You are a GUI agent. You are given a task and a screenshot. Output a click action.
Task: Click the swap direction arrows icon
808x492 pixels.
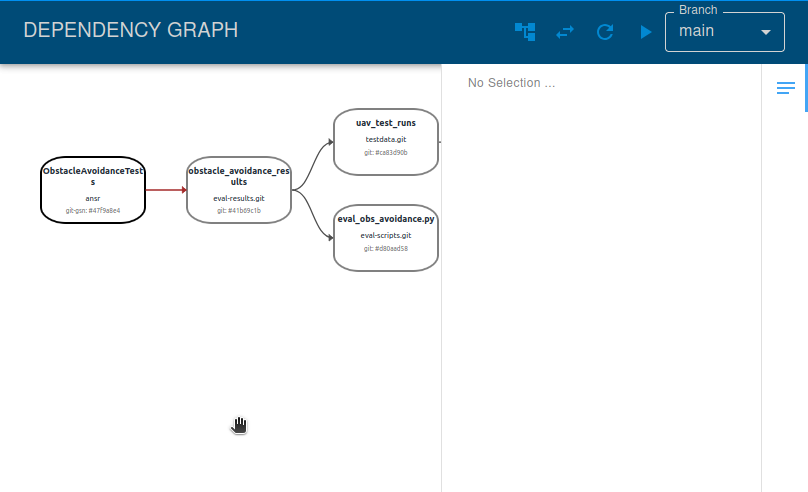click(565, 32)
